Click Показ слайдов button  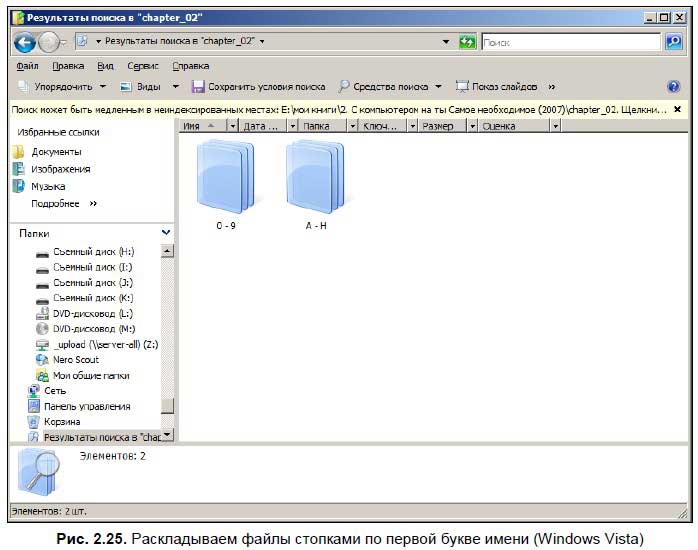tap(496, 86)
